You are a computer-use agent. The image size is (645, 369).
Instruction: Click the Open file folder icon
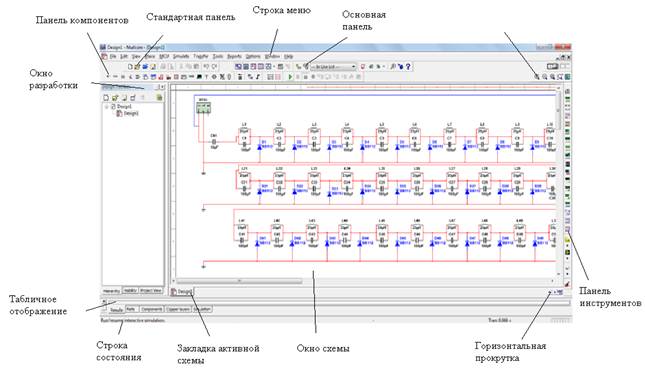click(137, 67)
